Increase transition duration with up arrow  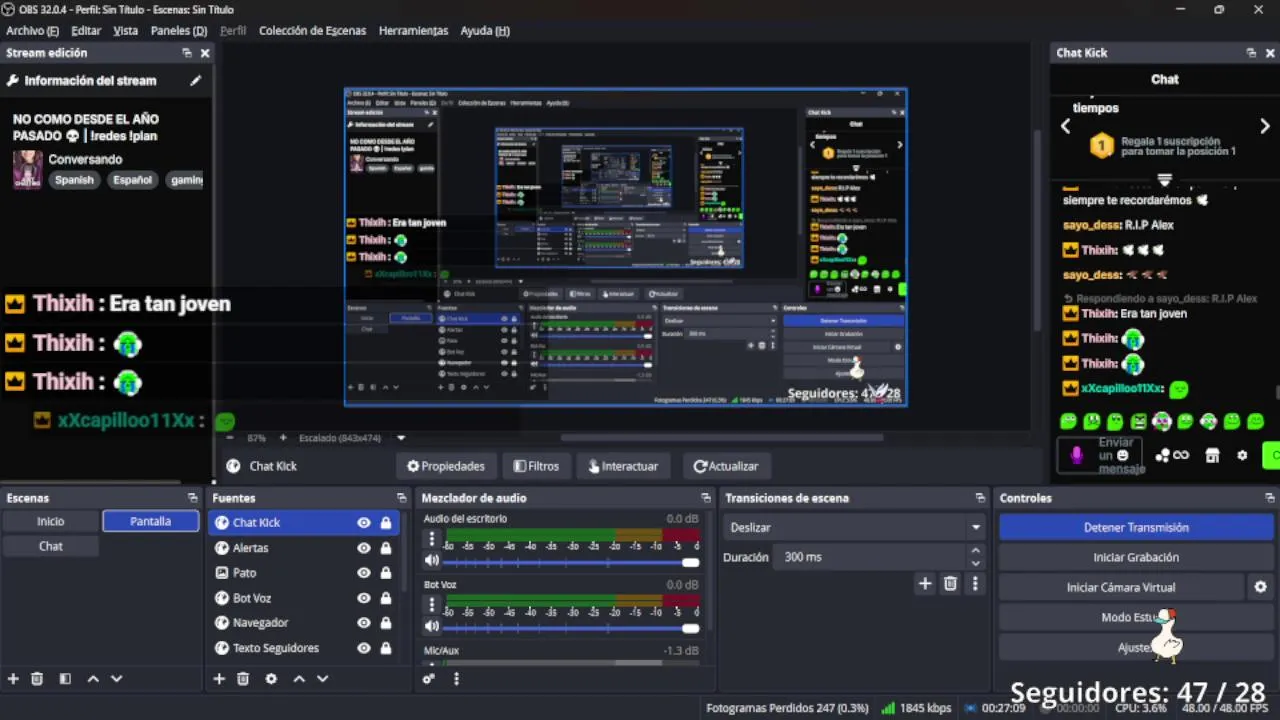(x=975, y=551)
